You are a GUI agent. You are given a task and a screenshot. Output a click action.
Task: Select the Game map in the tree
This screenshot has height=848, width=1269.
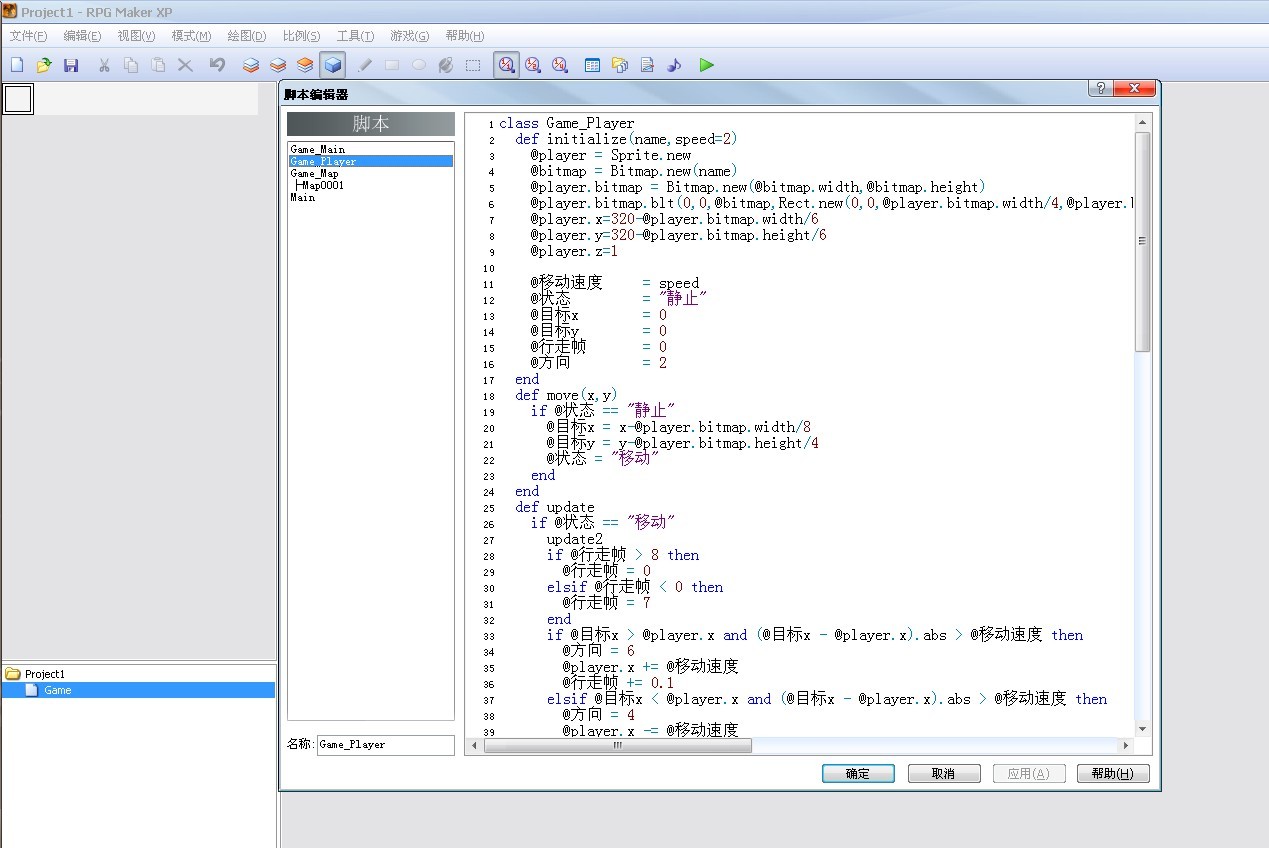[x=58, y=690]
